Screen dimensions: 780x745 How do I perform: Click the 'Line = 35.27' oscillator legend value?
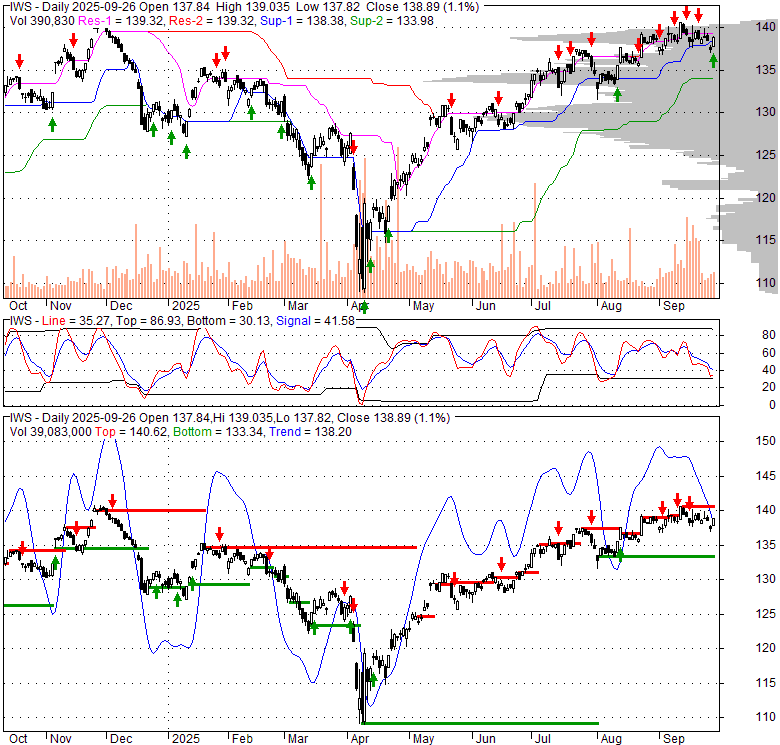click(x=76, y=321)
